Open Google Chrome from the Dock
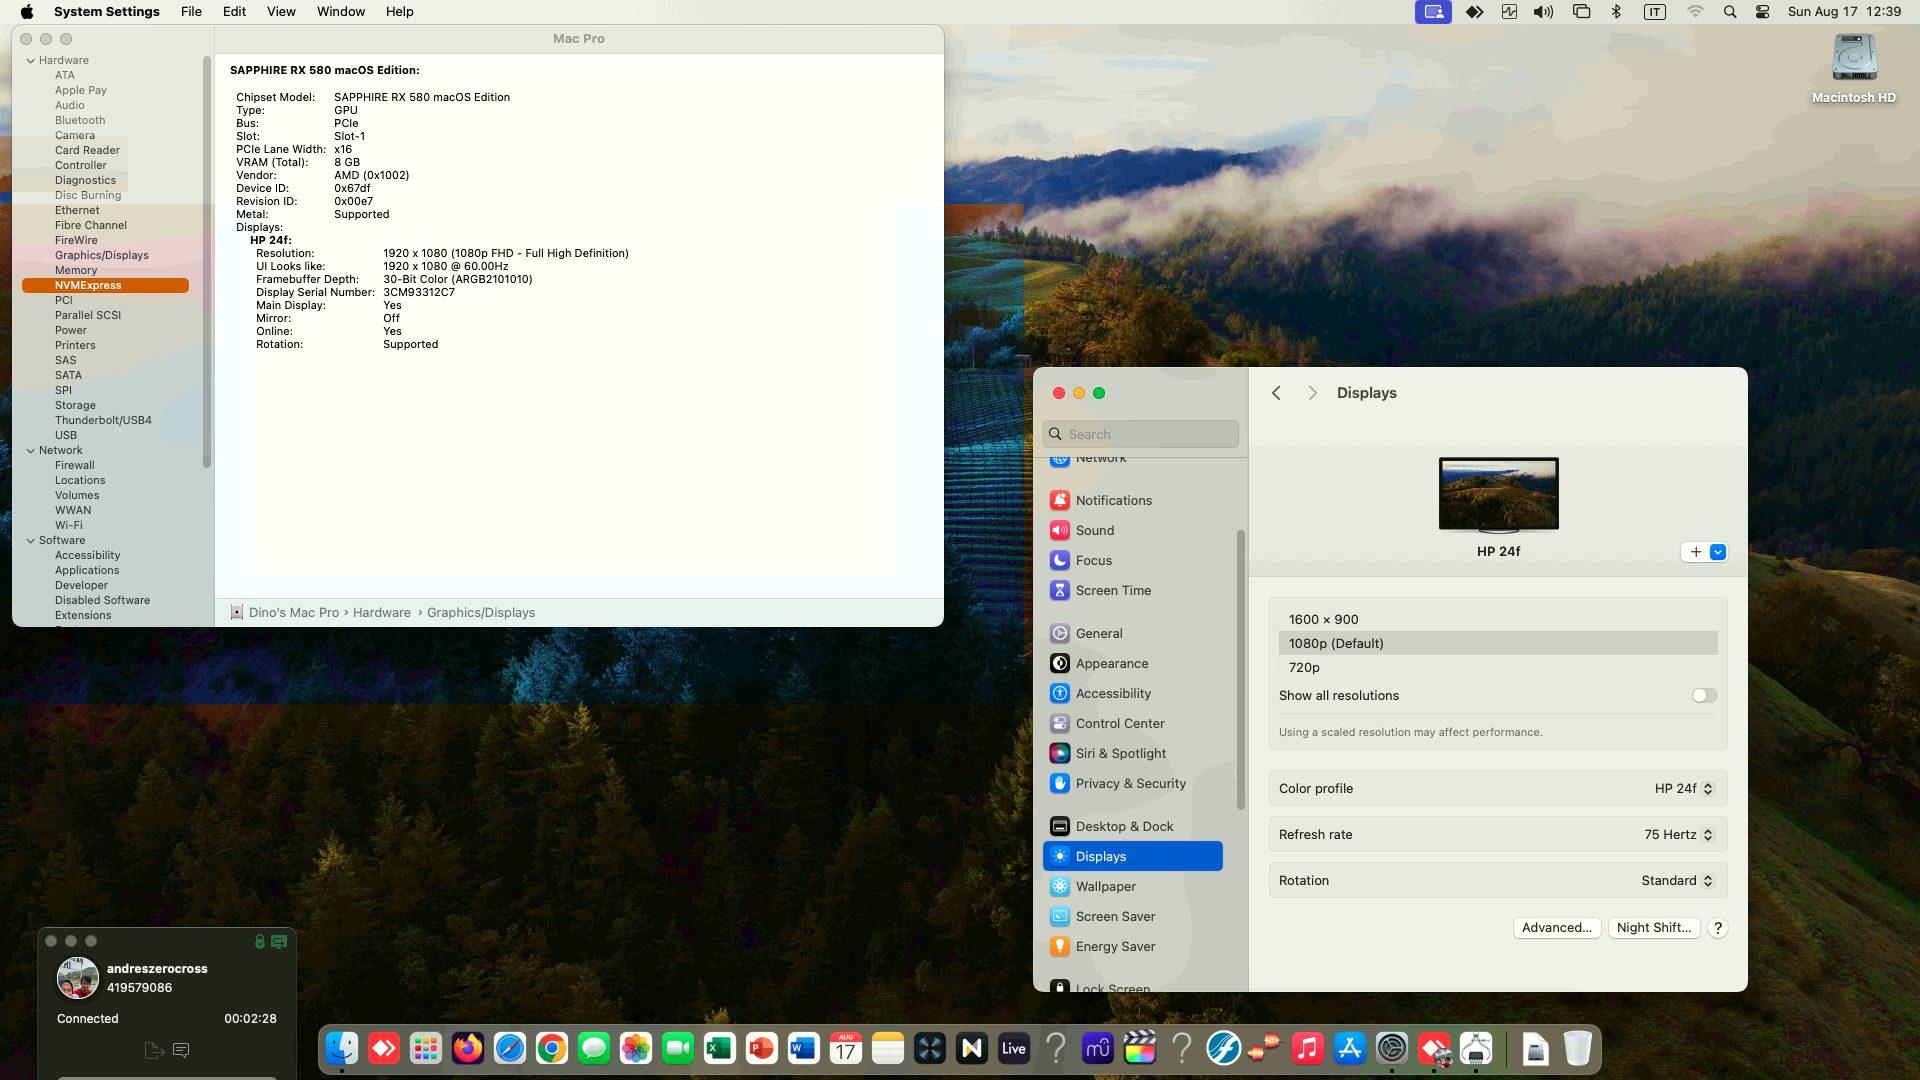 [552, 1049]
